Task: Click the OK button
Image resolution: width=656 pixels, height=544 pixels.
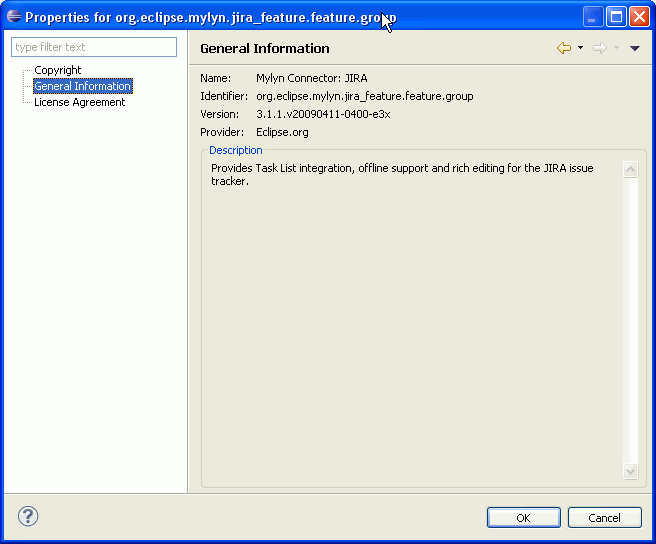Action: [x=523, y=518]
